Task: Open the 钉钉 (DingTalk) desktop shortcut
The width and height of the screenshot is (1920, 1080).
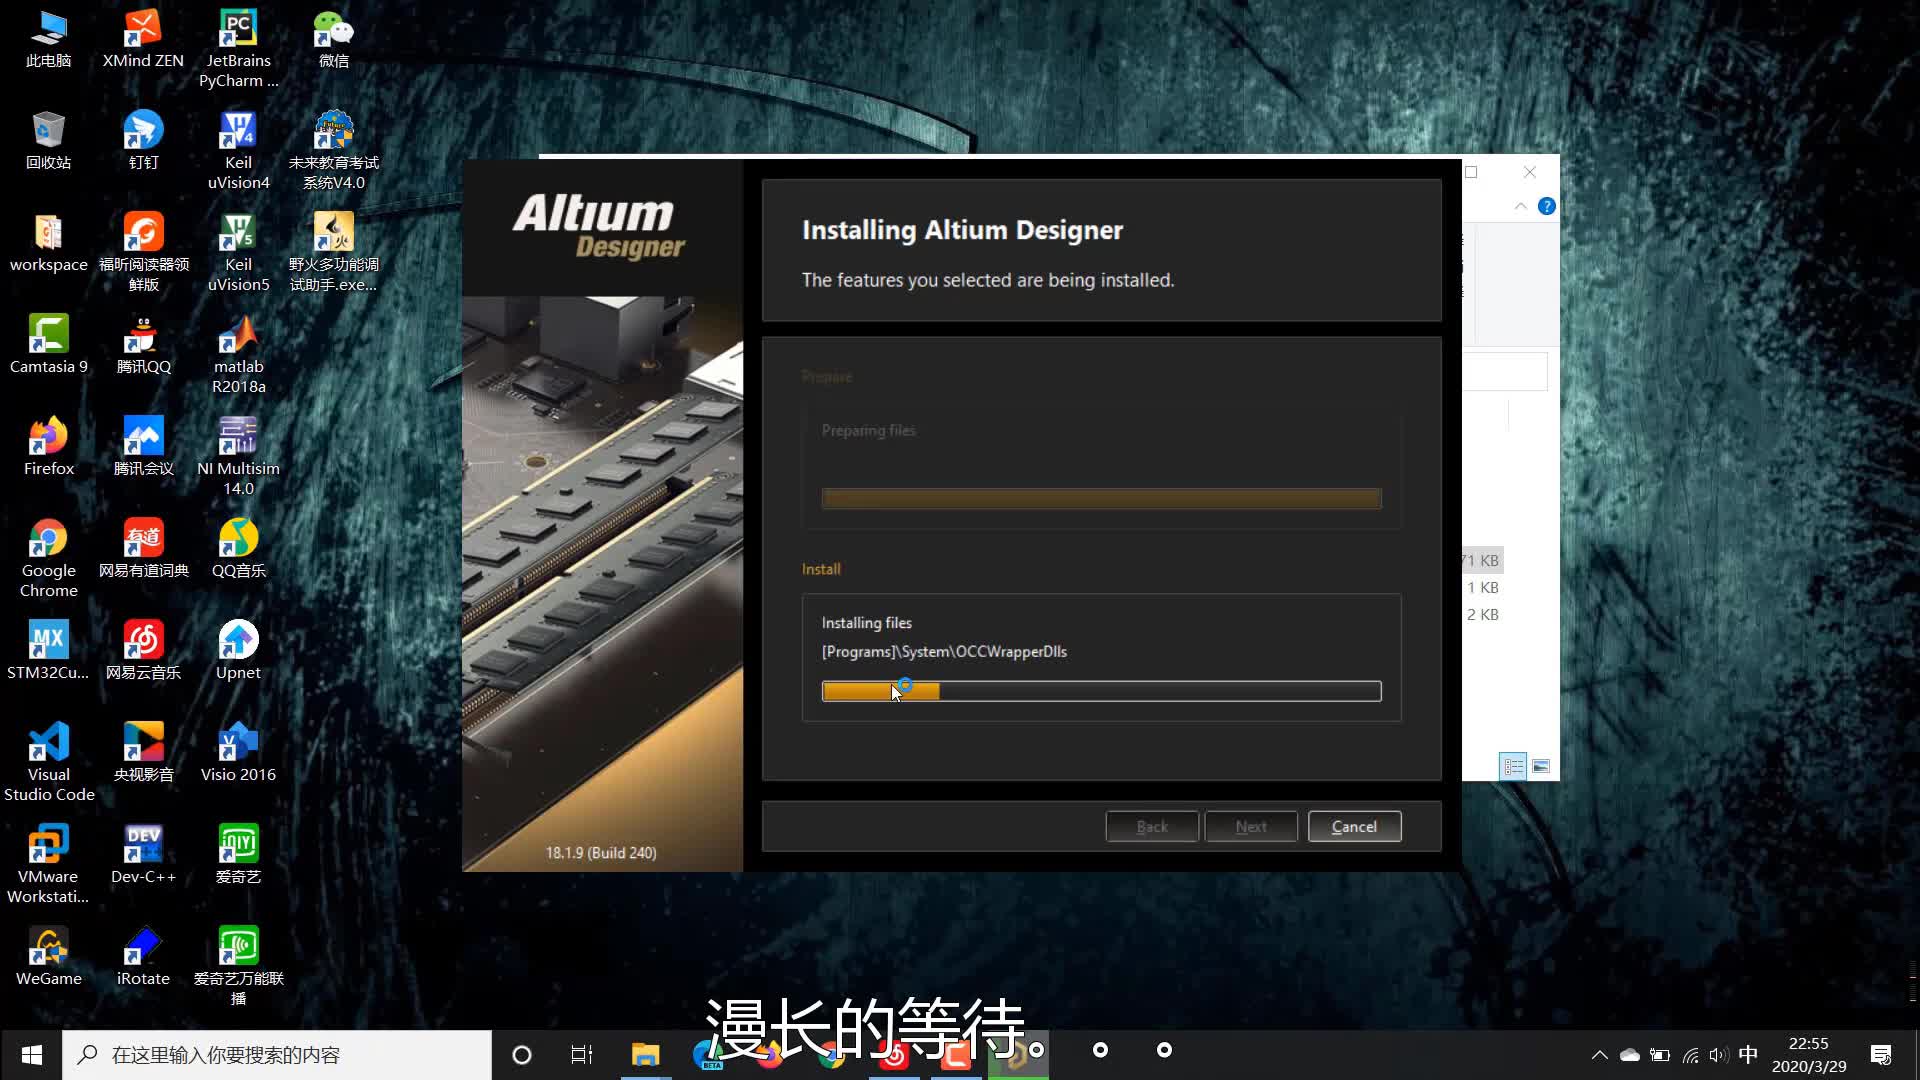Action: [143, 142]
